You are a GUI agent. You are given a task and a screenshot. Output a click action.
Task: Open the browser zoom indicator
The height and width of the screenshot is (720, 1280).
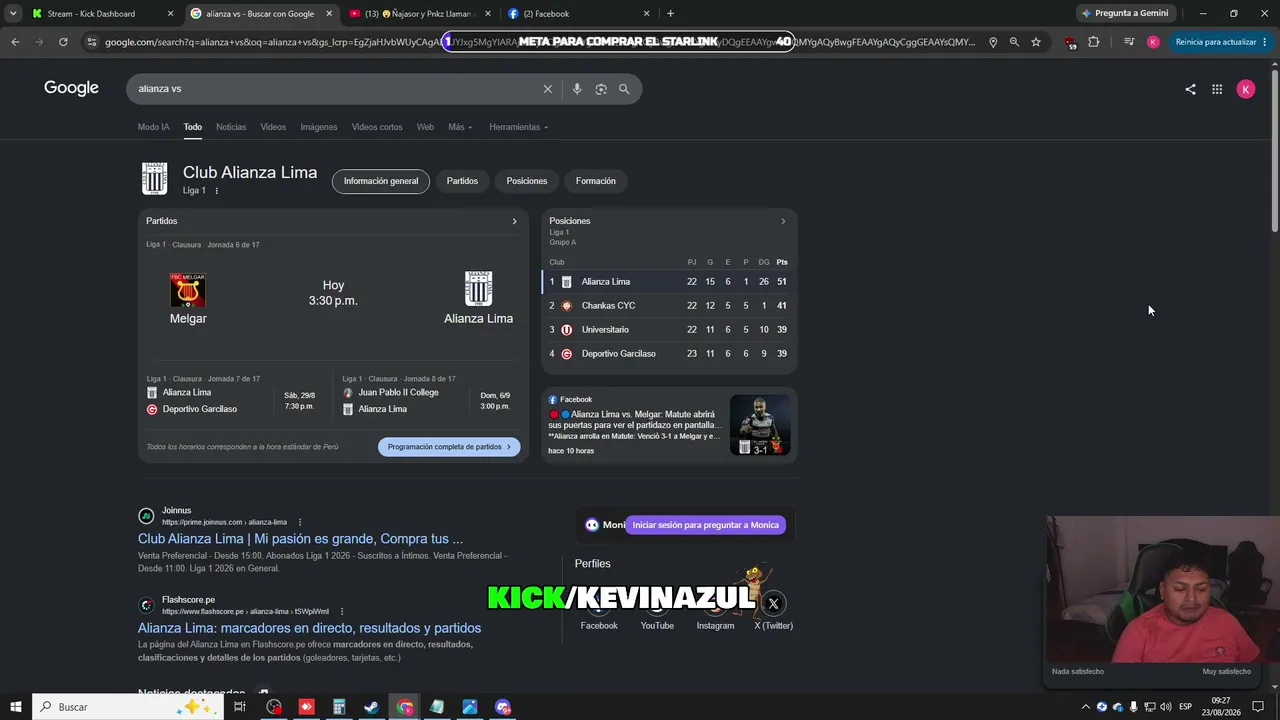(x=1014, y=42)
